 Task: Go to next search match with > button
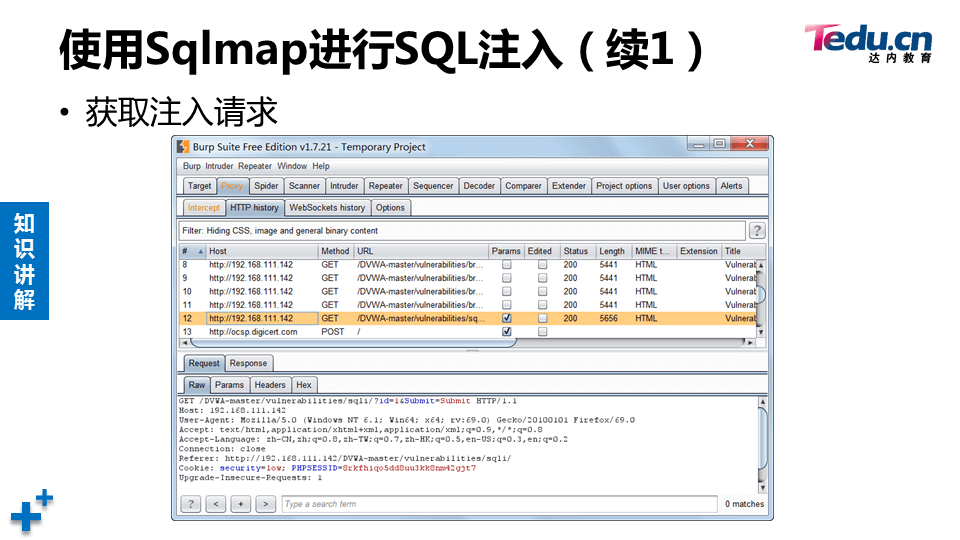click(x=265, y=504)
